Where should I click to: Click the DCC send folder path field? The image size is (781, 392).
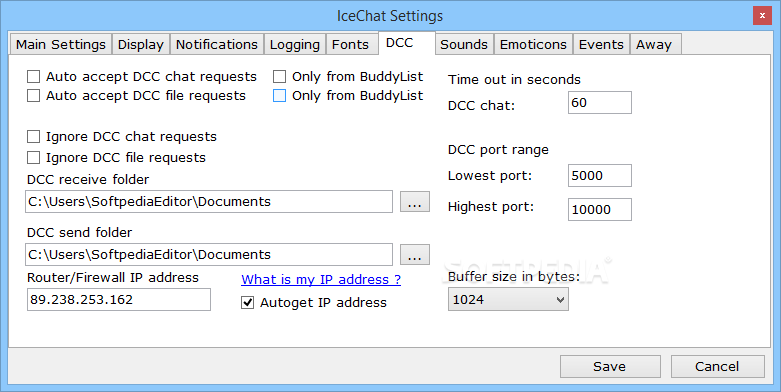[209, 255]
